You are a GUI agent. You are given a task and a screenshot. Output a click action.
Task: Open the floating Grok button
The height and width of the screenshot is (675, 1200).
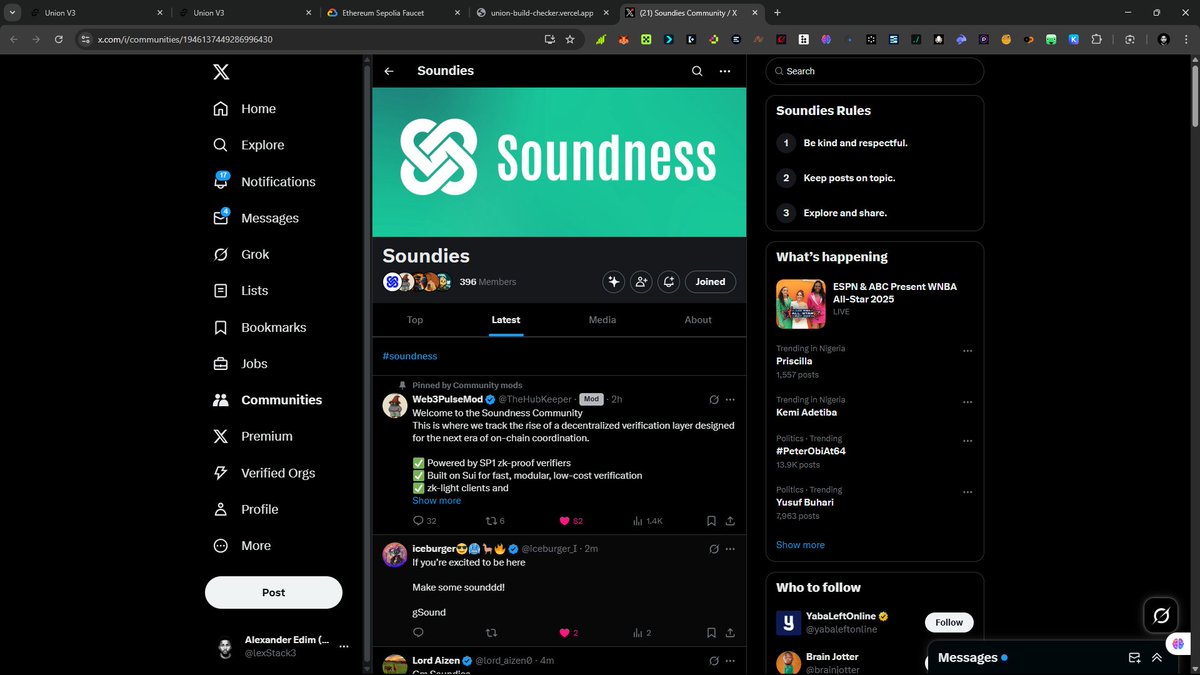[1161, 616]
